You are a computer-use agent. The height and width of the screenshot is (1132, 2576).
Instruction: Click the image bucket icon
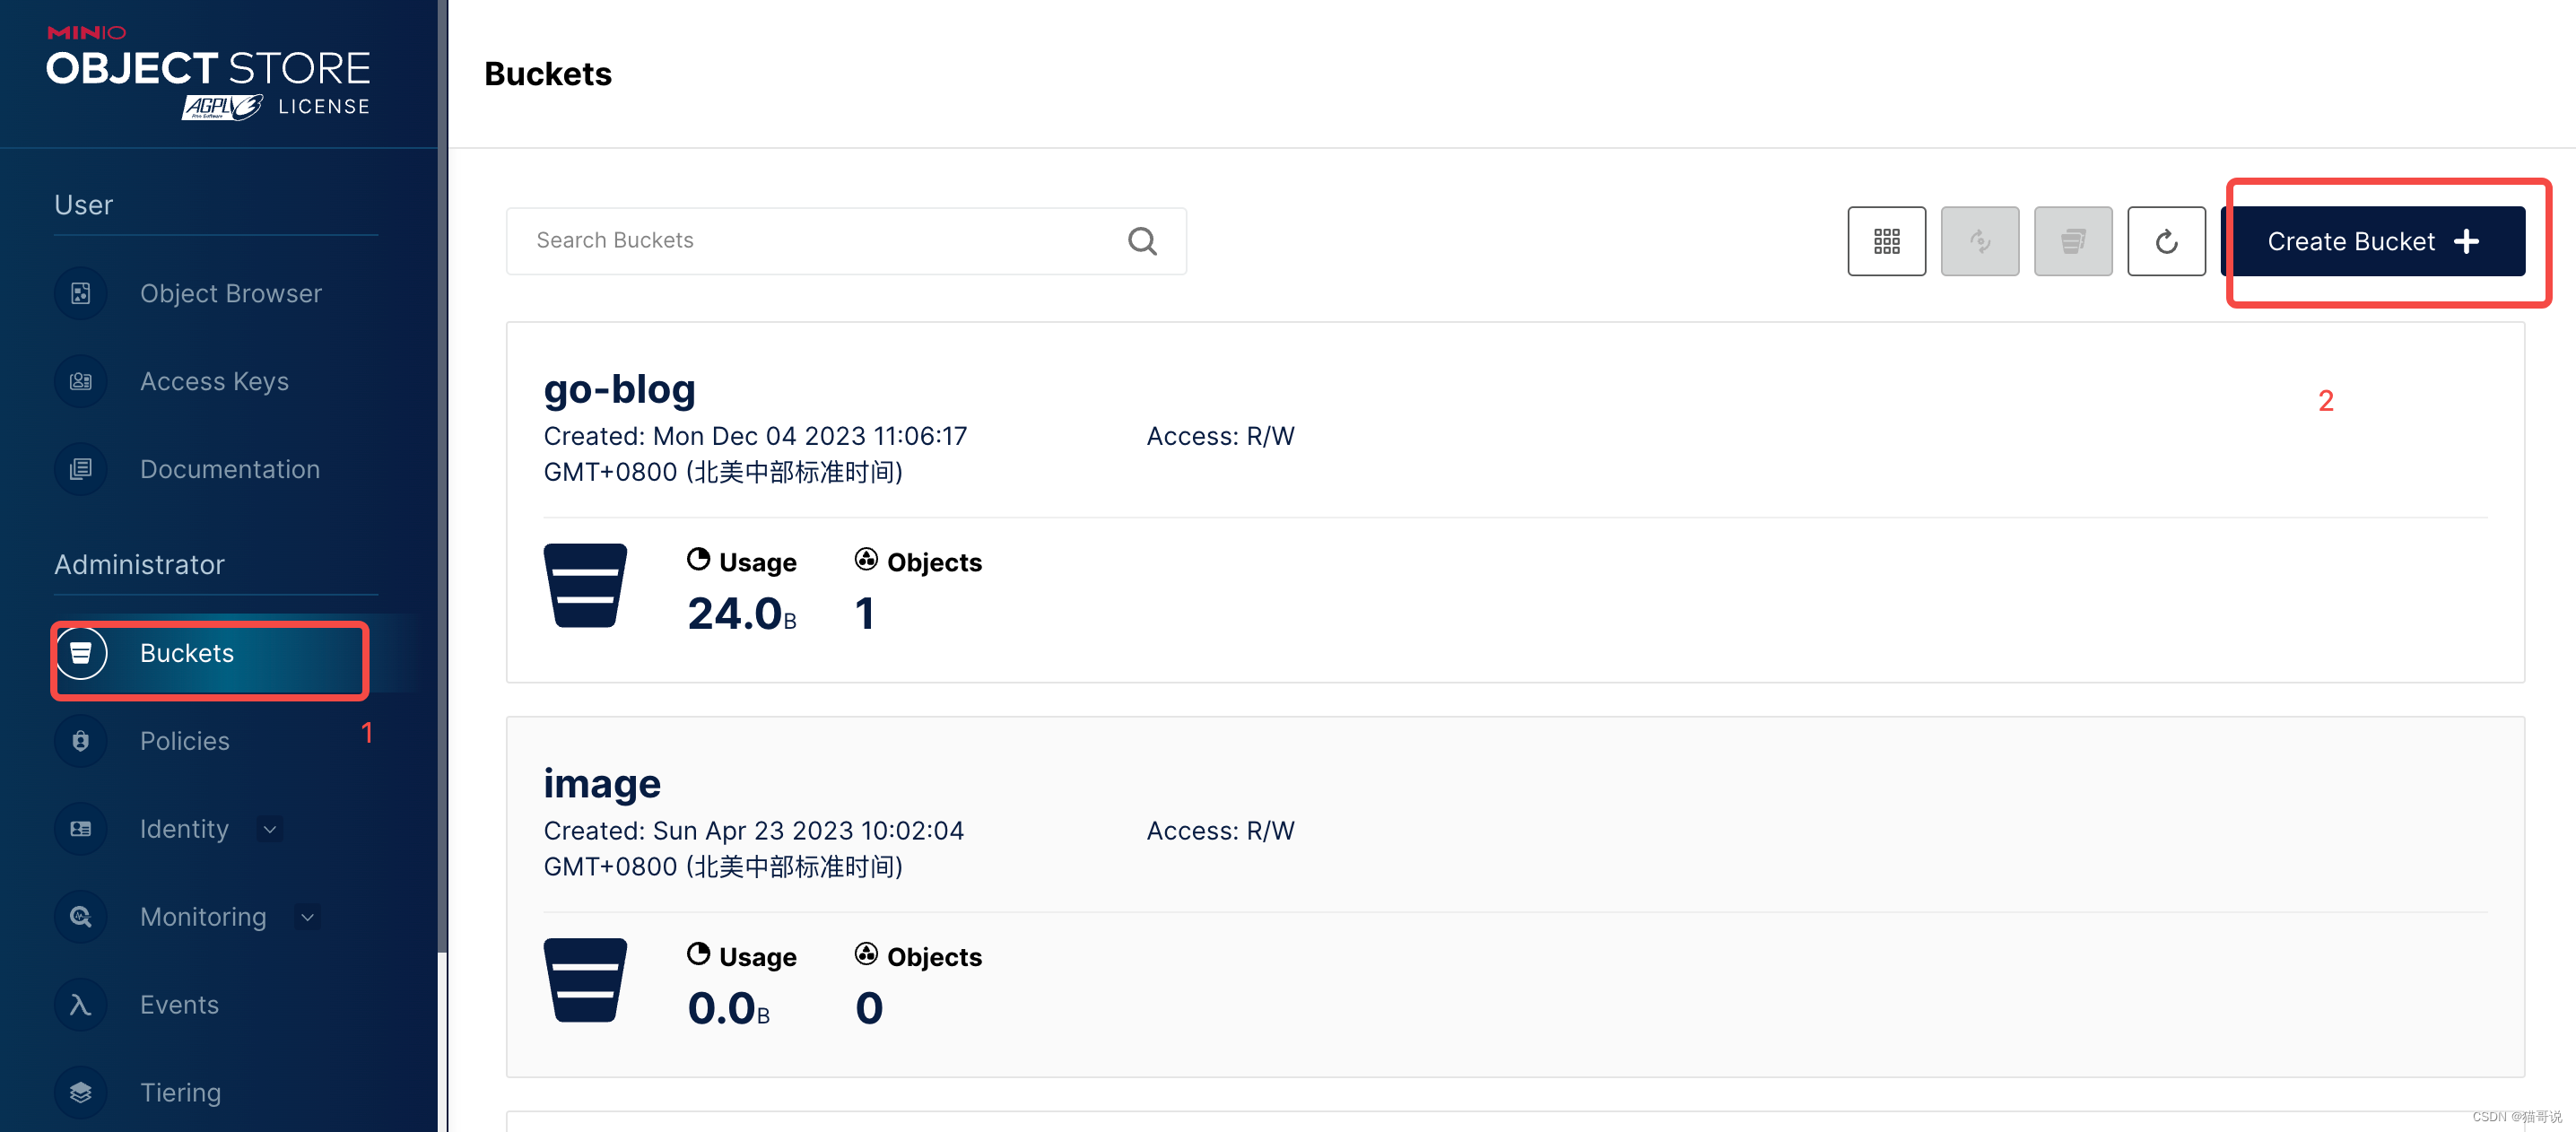tap(585, 980)
